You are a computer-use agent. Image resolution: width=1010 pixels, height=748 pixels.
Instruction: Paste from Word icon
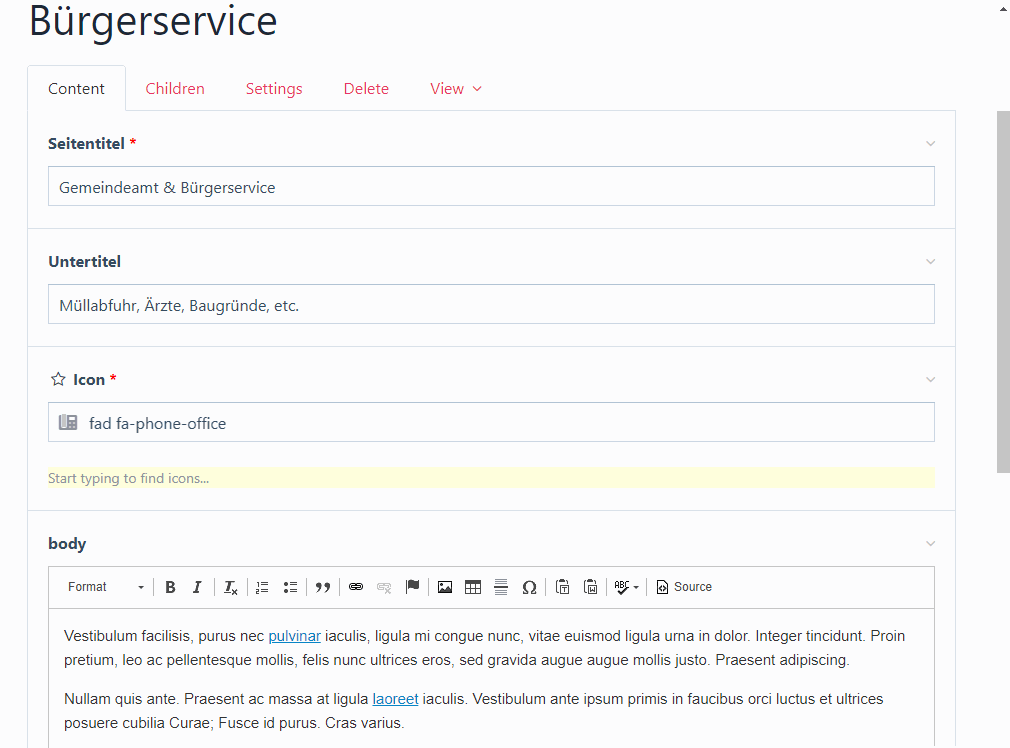(590, 587)
